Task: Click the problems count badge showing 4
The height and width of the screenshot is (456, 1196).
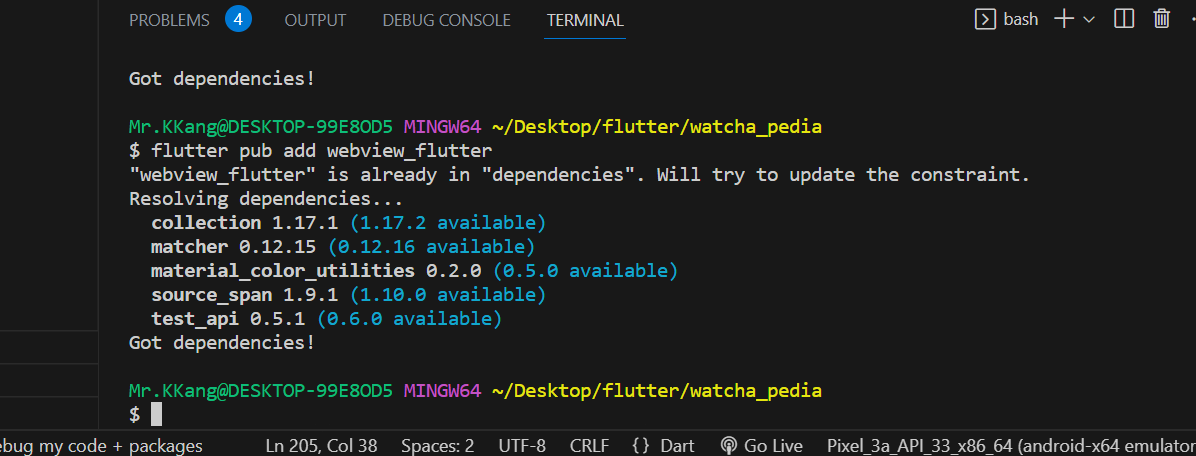Action: pyautogui.click(x=238, y=20)
